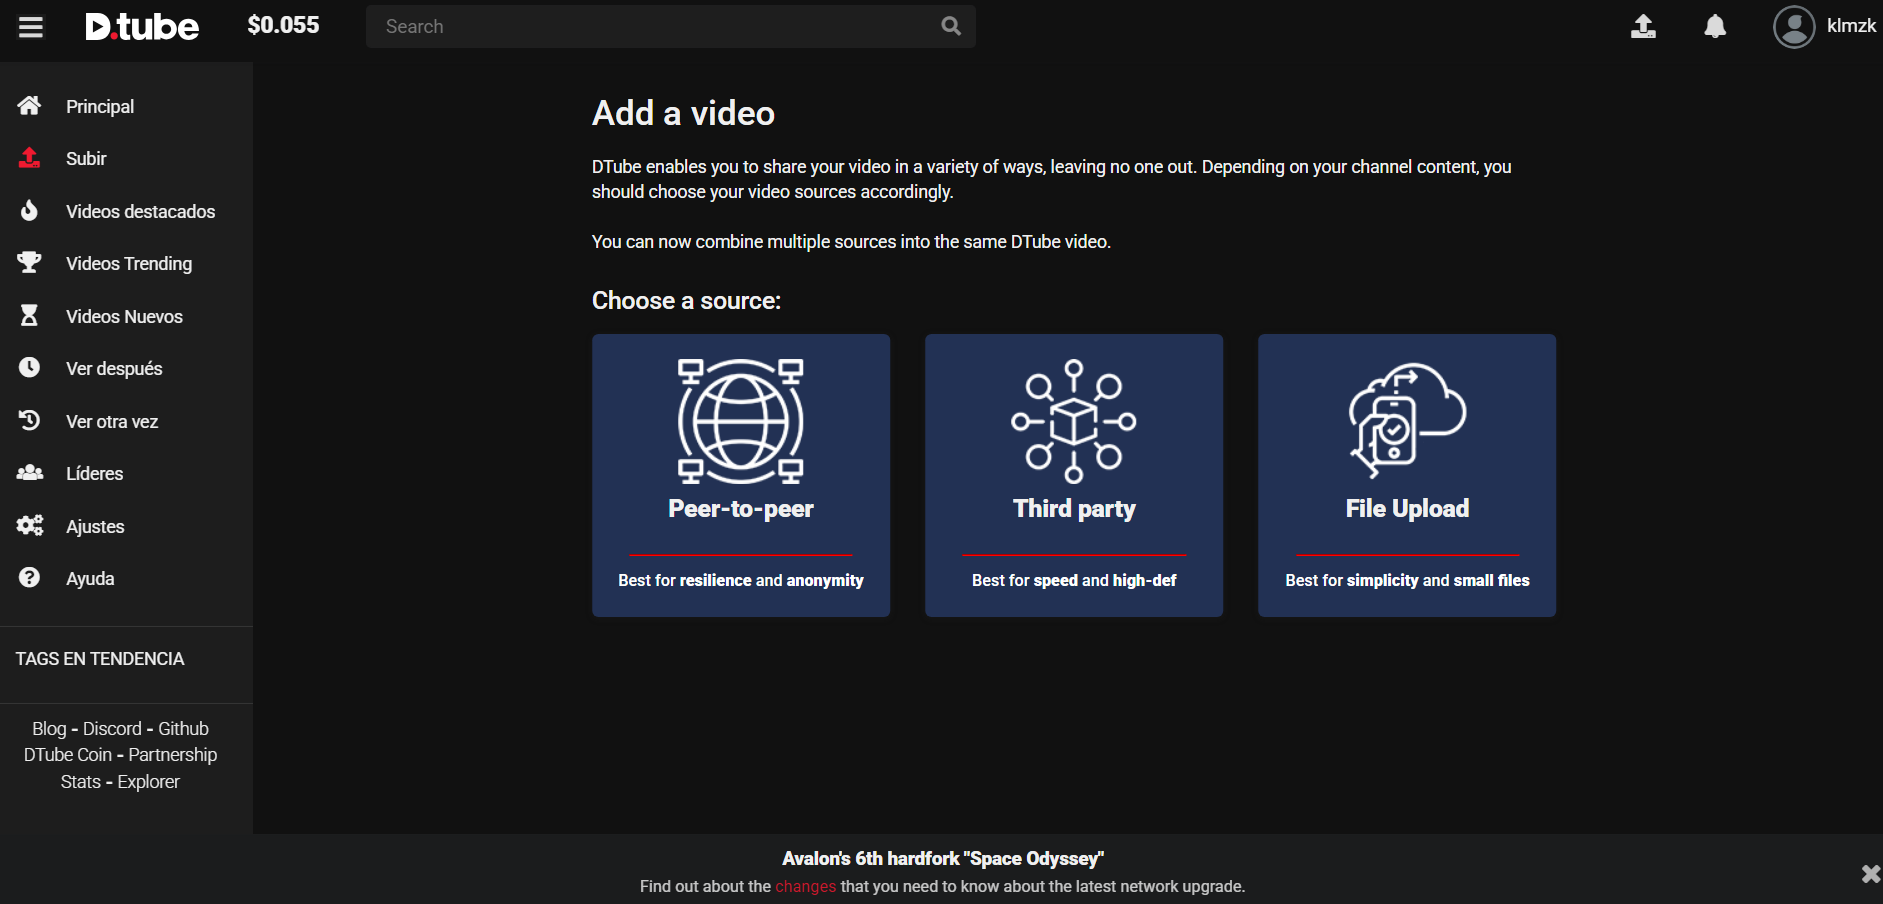Click the group icon for Líderes

pyautogui.click(x=30, y=472)
